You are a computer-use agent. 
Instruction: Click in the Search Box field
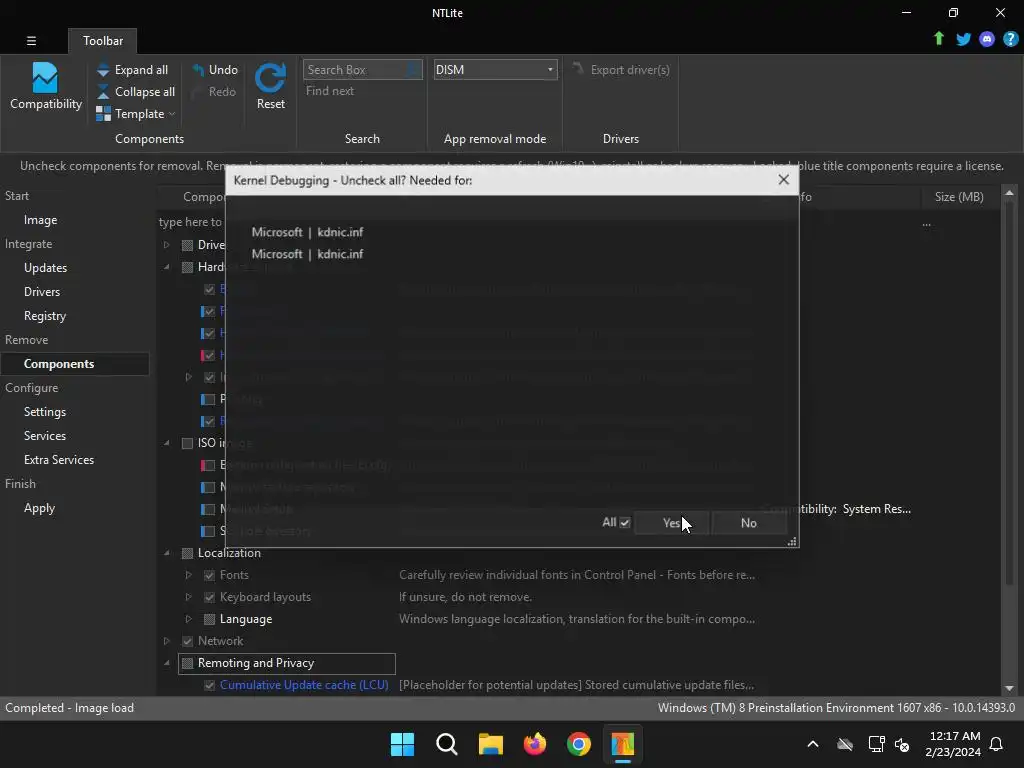[x=362, y=70]
